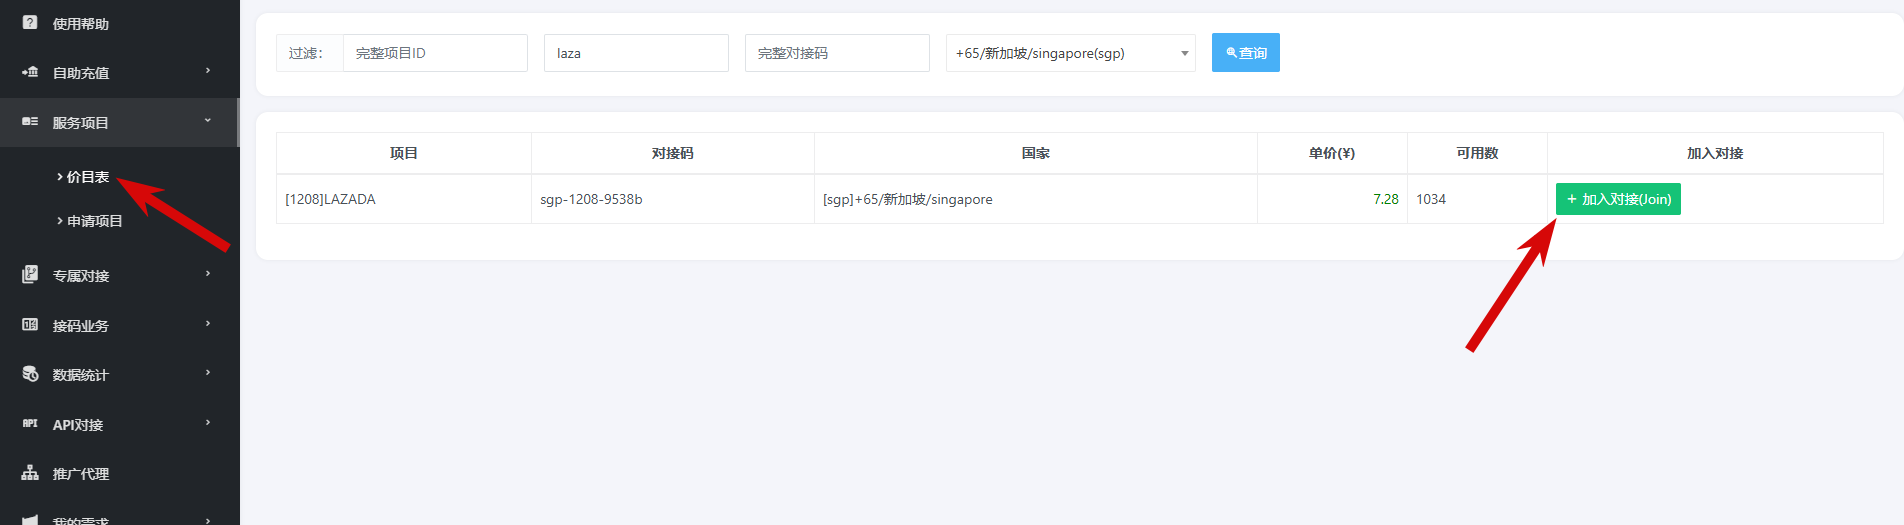The width and height of the screenshot is (1904, 525).
Task: Click the 服务项目 sidebar icon
Action: point(30,122)
